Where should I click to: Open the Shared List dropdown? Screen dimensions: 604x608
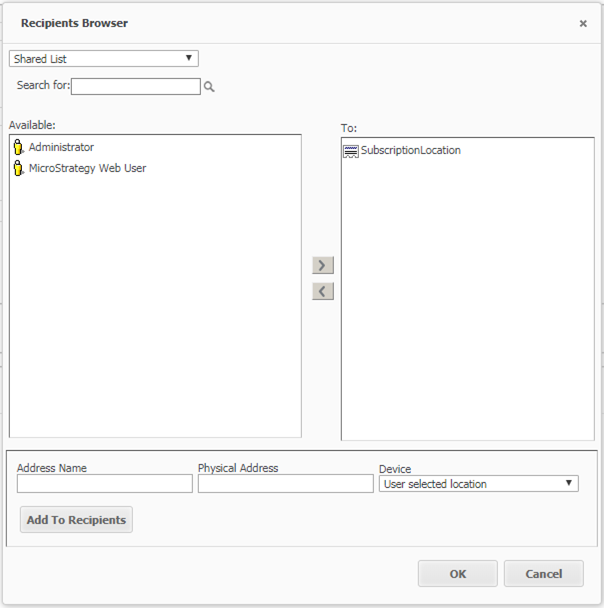(104, 59)
